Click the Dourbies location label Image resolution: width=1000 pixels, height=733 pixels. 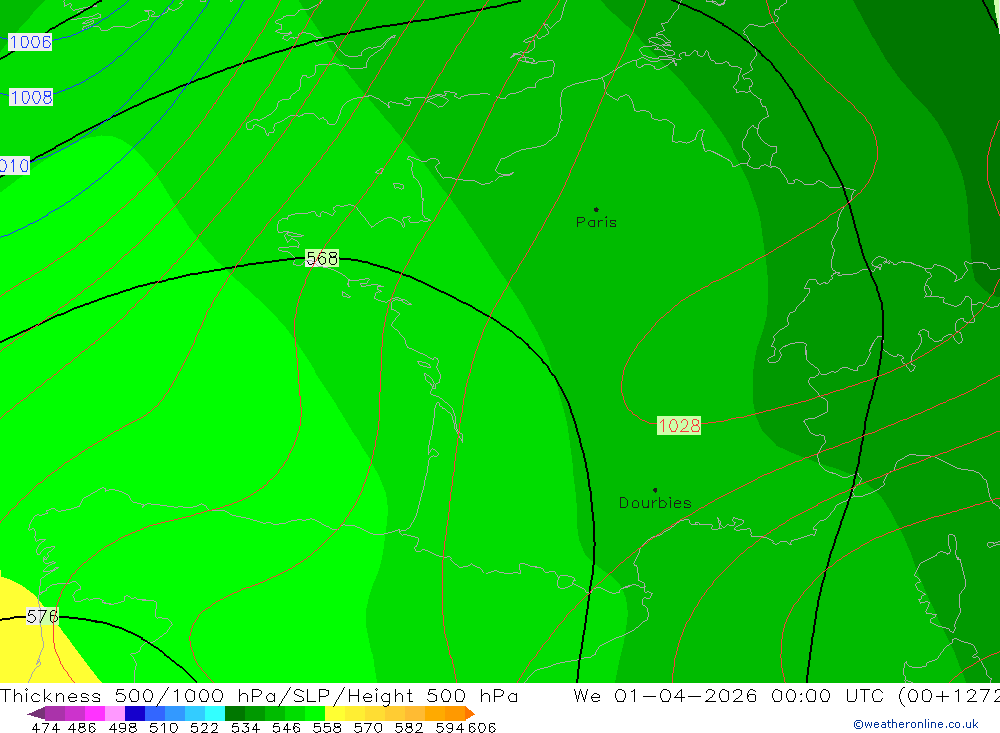(x=655, y=503)
